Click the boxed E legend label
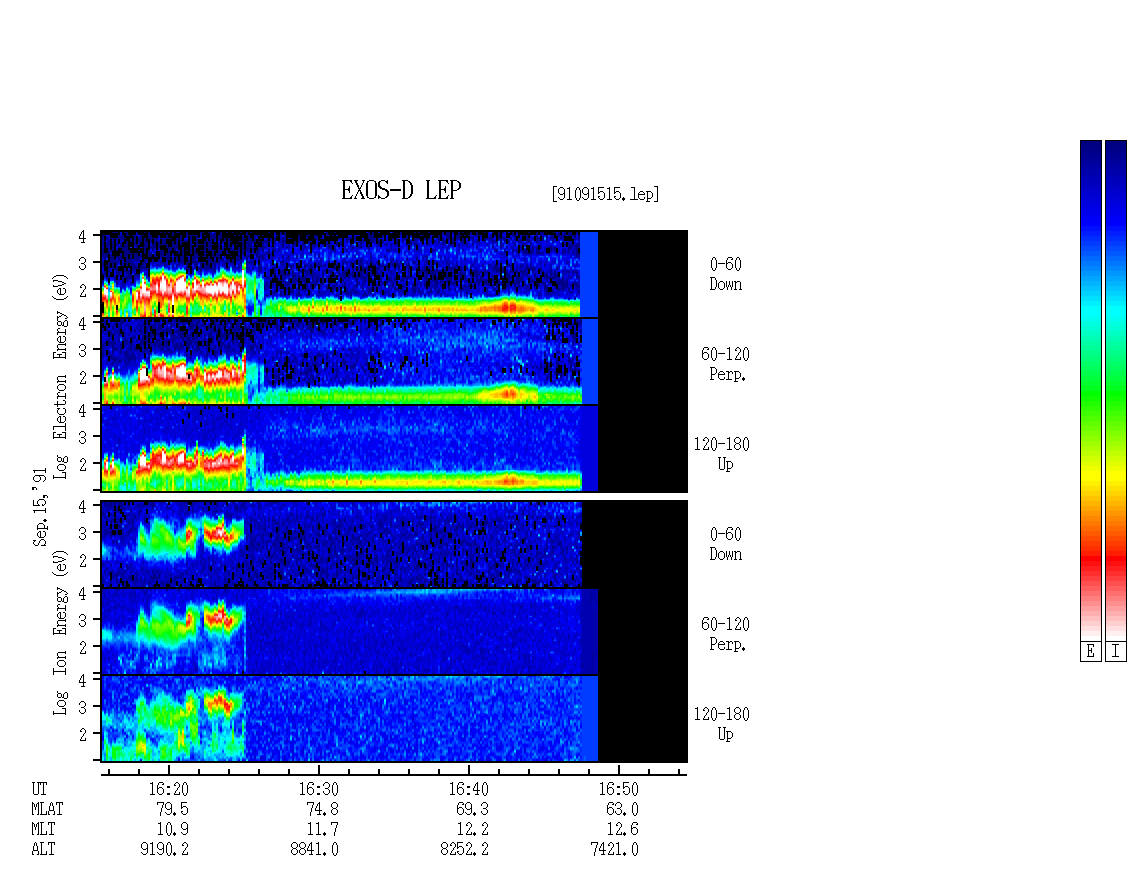1130x875 pixels. click(x=1090, y=652)
